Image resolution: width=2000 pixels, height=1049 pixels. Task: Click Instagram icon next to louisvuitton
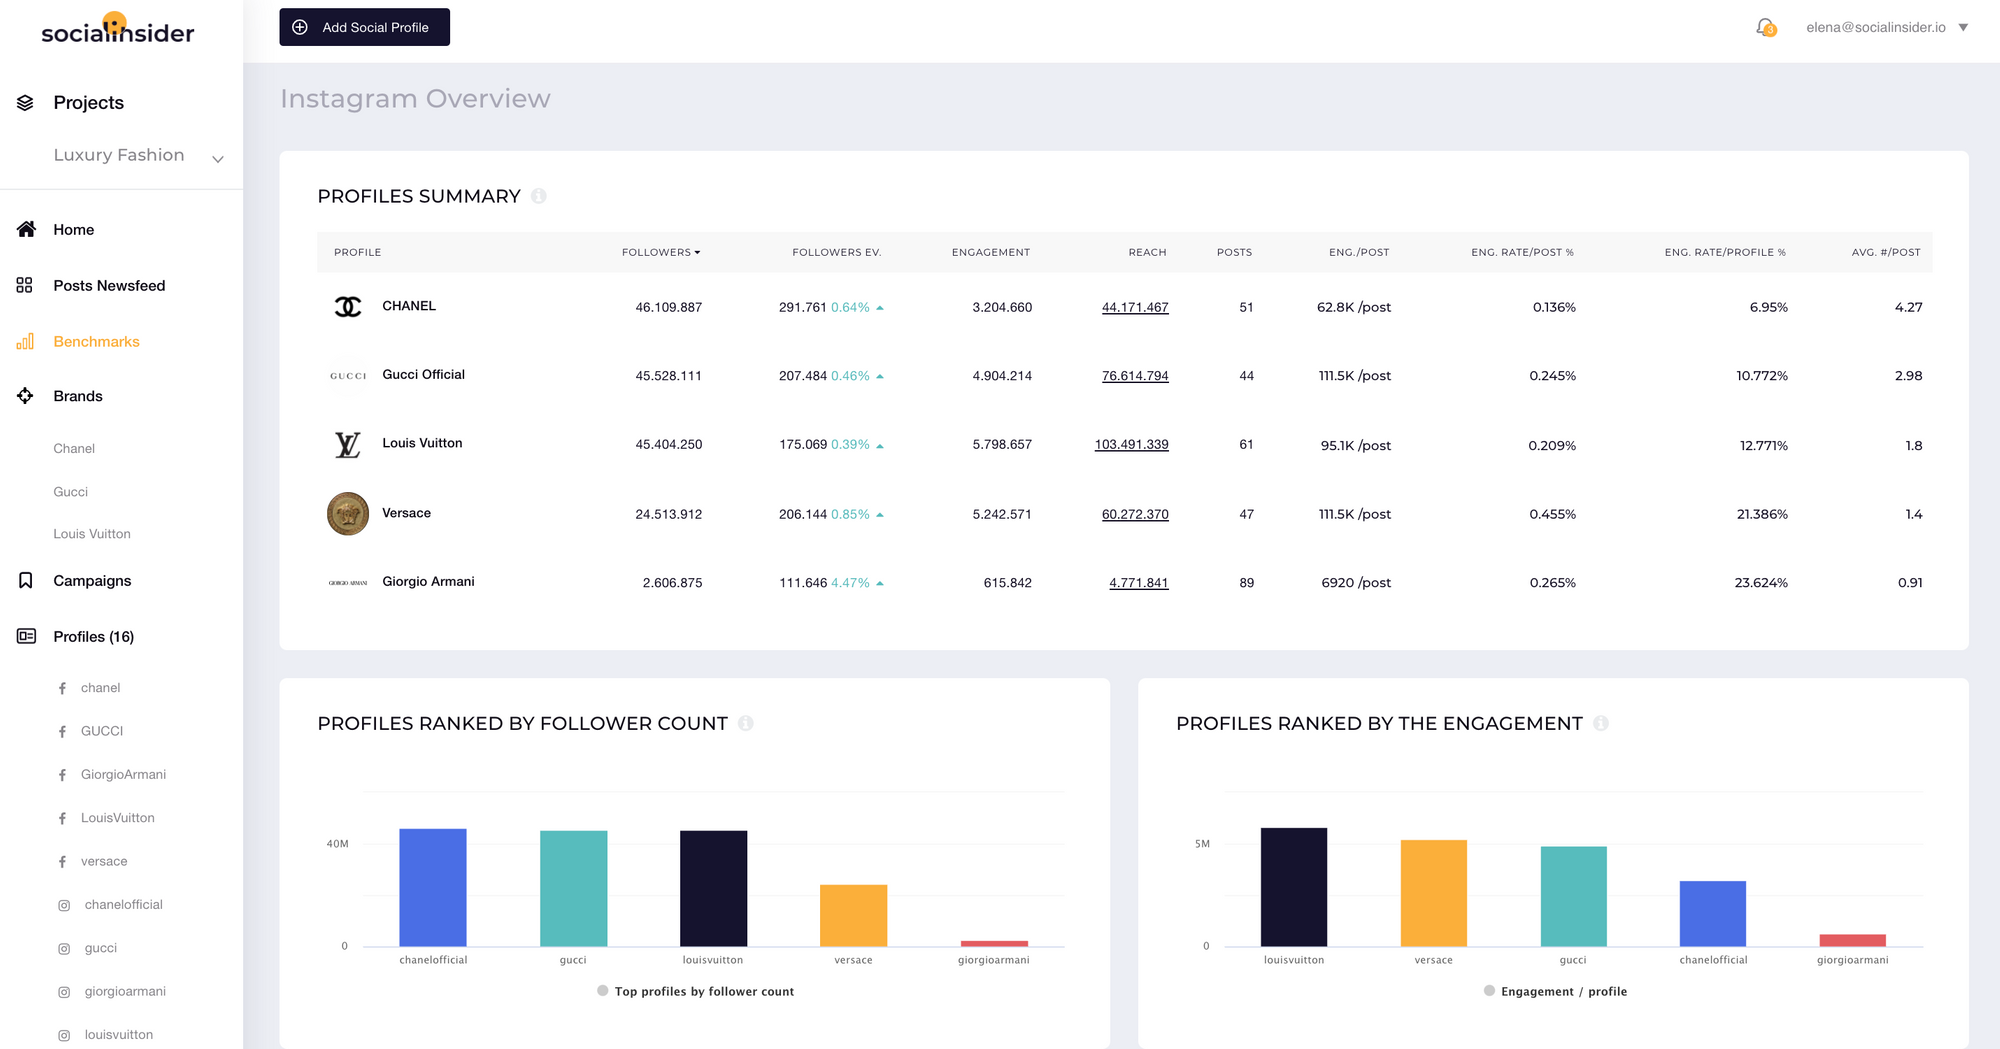64,1035
